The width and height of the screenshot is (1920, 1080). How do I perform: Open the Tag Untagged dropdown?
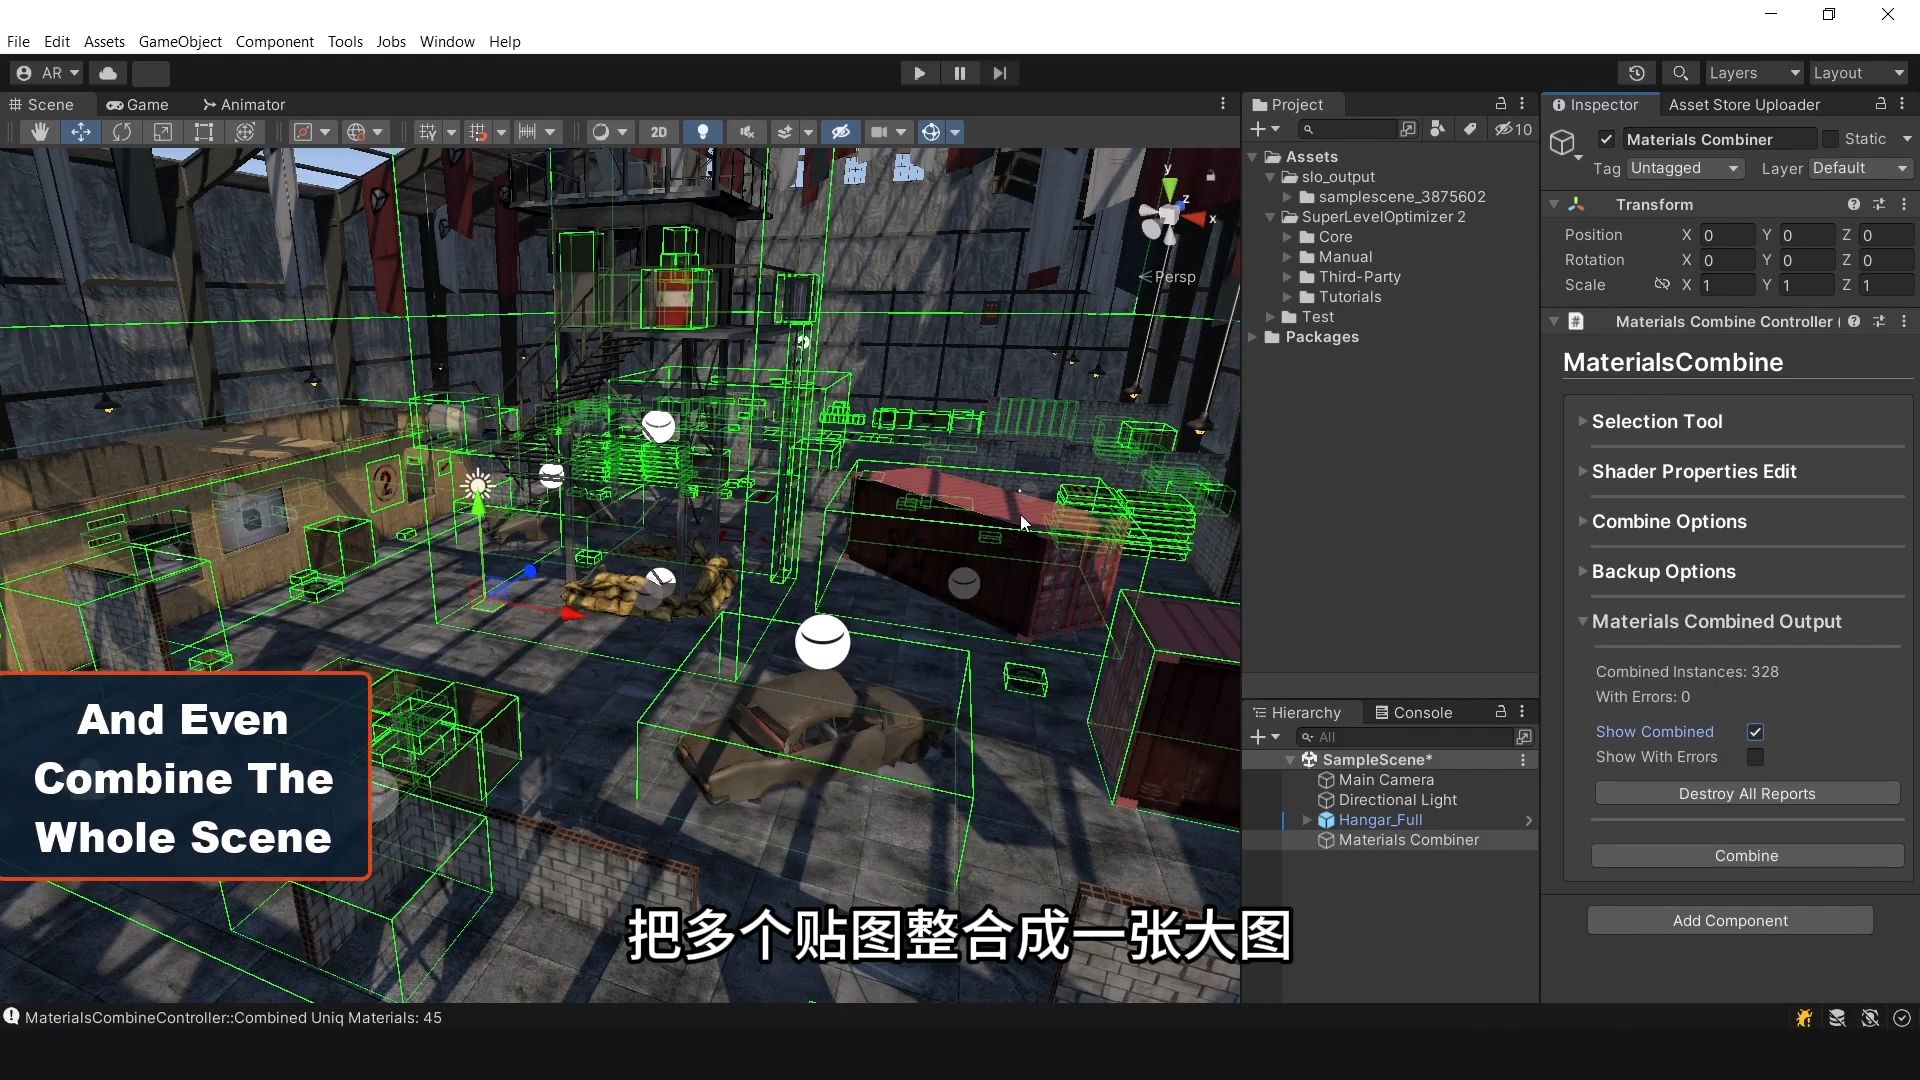coord(1685,168)
